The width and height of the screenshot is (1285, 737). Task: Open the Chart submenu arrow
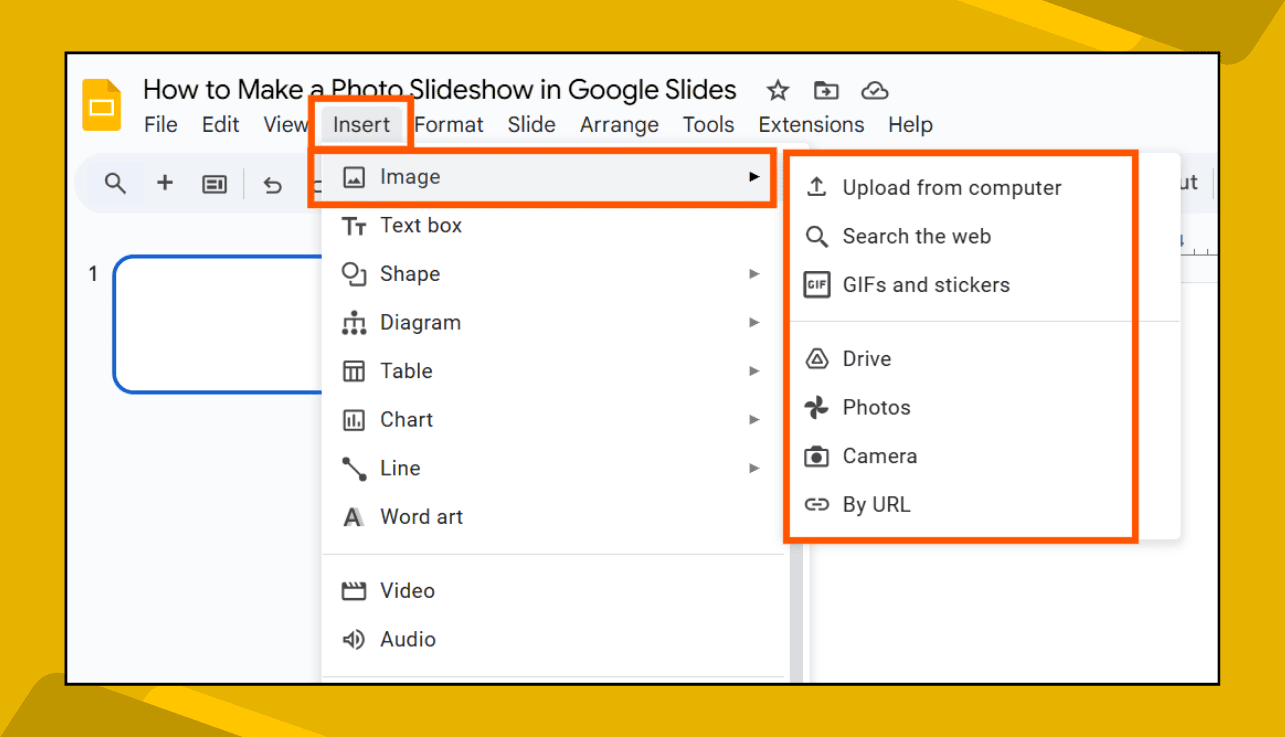[755, 419]
